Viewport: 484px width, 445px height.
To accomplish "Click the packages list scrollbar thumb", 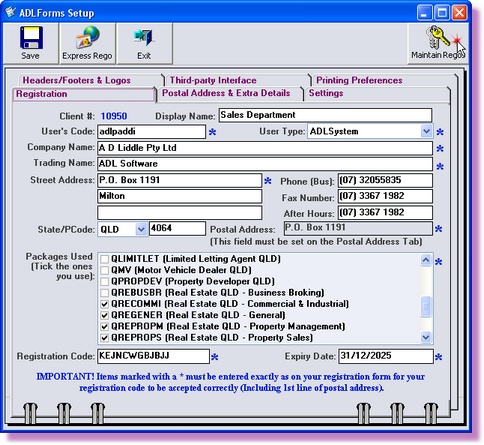I will 426,306.
